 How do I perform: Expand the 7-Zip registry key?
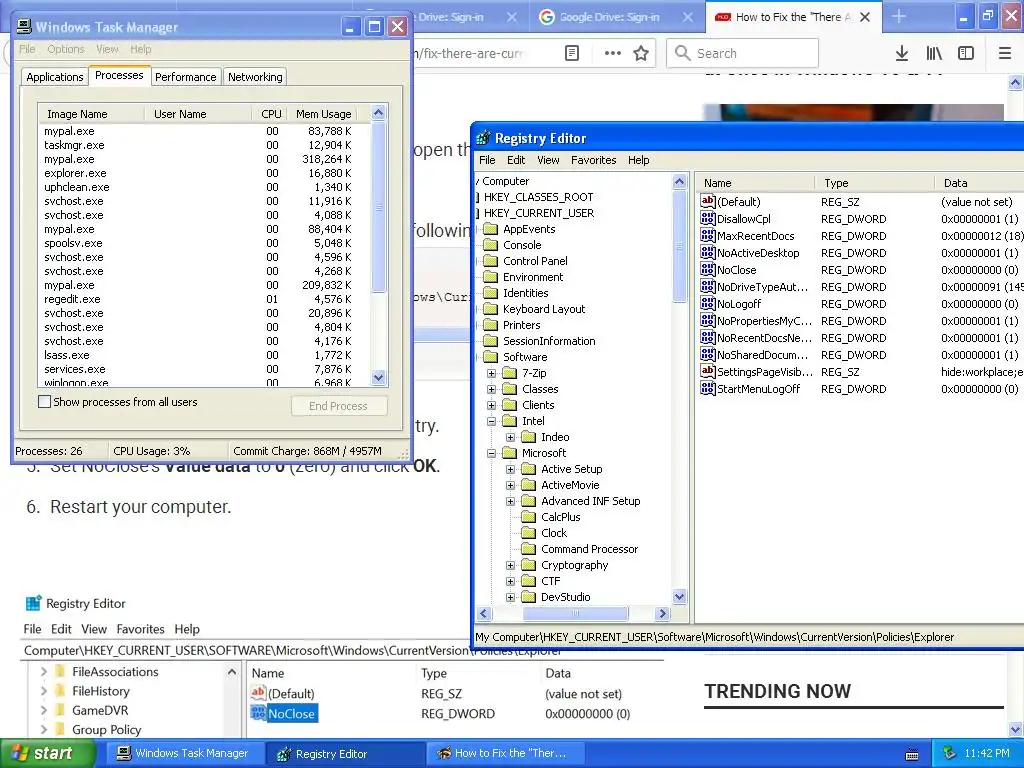tap(492, 373)
